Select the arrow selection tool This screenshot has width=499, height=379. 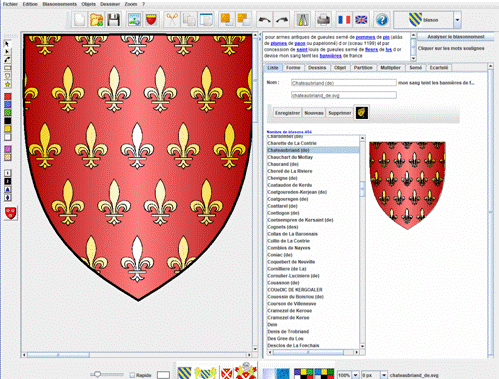point(7,44)
